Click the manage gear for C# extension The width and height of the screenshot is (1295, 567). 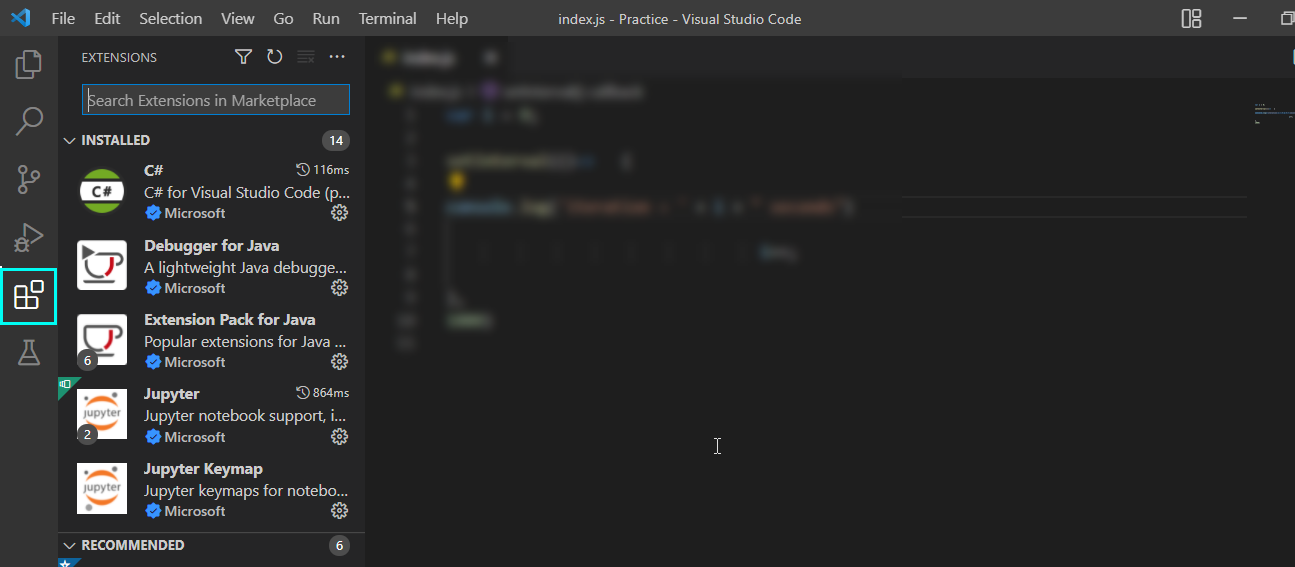pyautogui.click(x=339, y=213)
